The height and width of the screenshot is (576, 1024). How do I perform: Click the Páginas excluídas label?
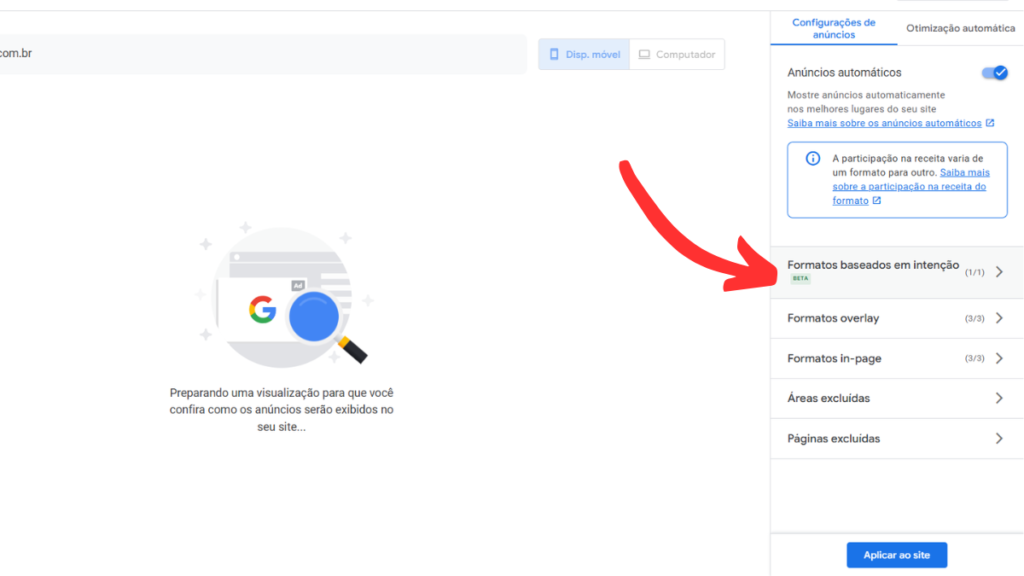(833, 439)
